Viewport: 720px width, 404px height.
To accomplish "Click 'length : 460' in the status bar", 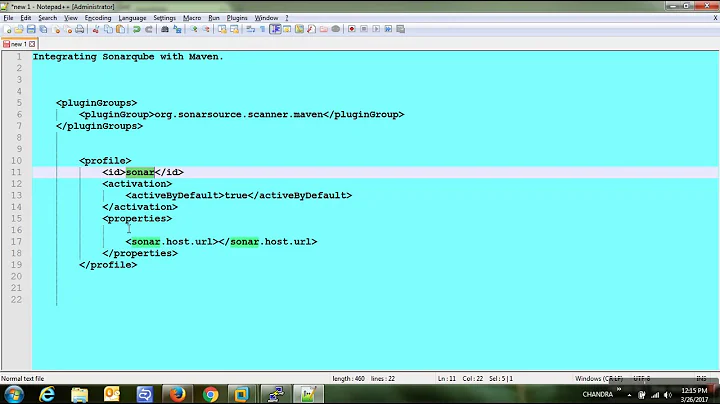I will click(x=348, y=379).
